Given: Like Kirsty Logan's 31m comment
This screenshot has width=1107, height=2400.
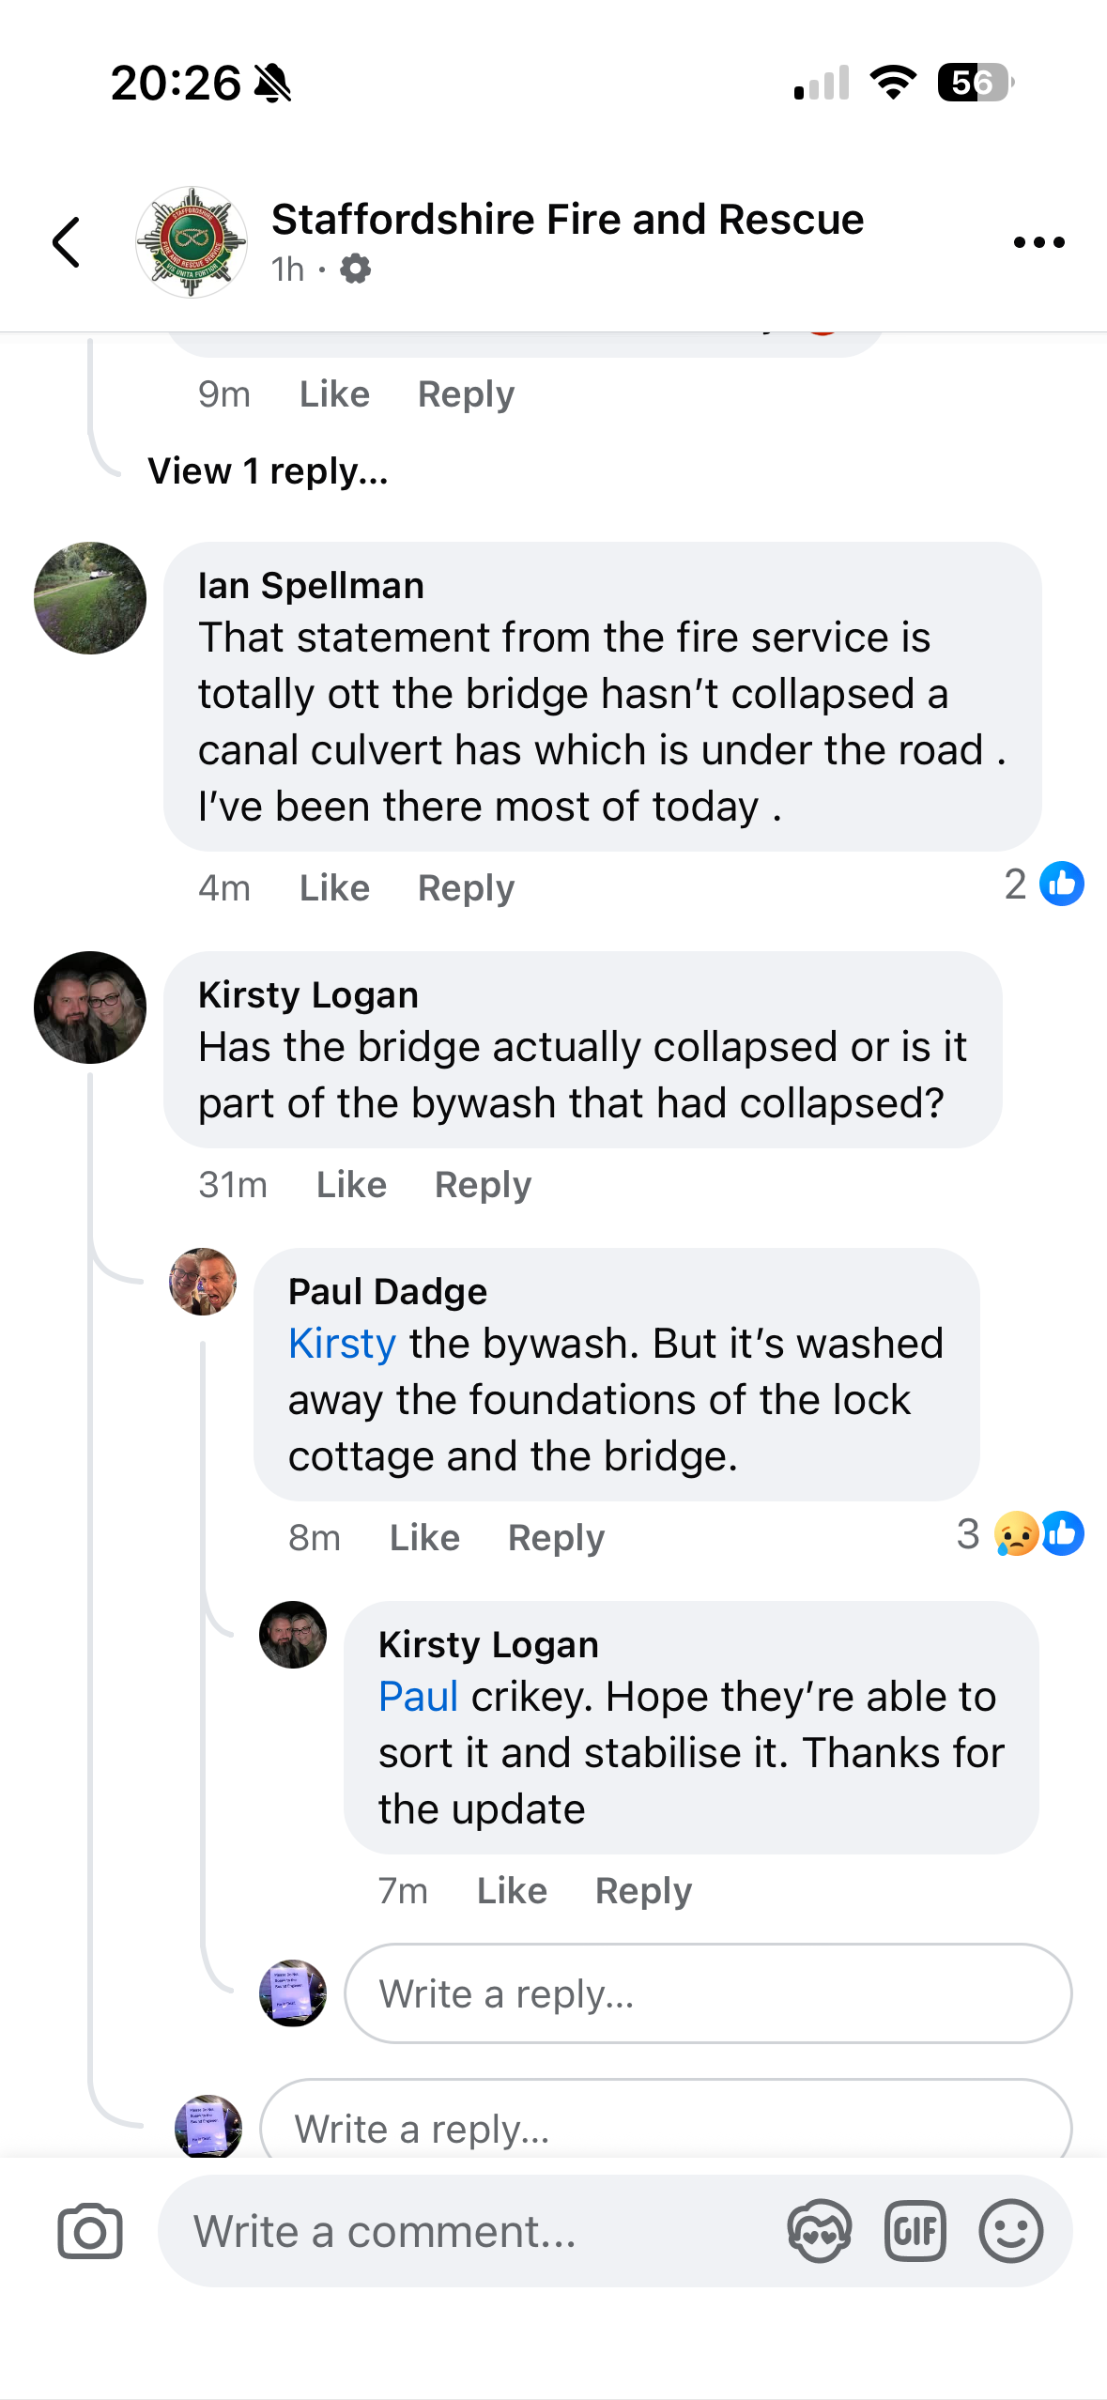Looking at the screenshot, I should click(x=351, y=1185).
